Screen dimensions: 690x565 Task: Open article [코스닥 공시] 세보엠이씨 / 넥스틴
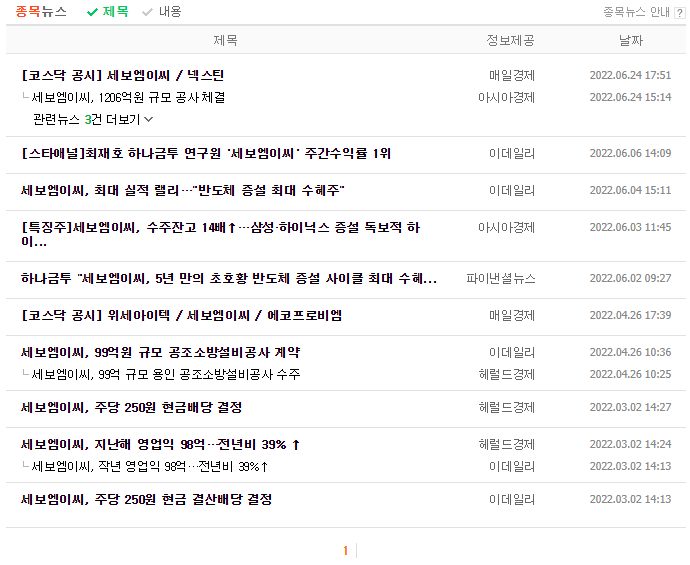(x=123, y=75)
